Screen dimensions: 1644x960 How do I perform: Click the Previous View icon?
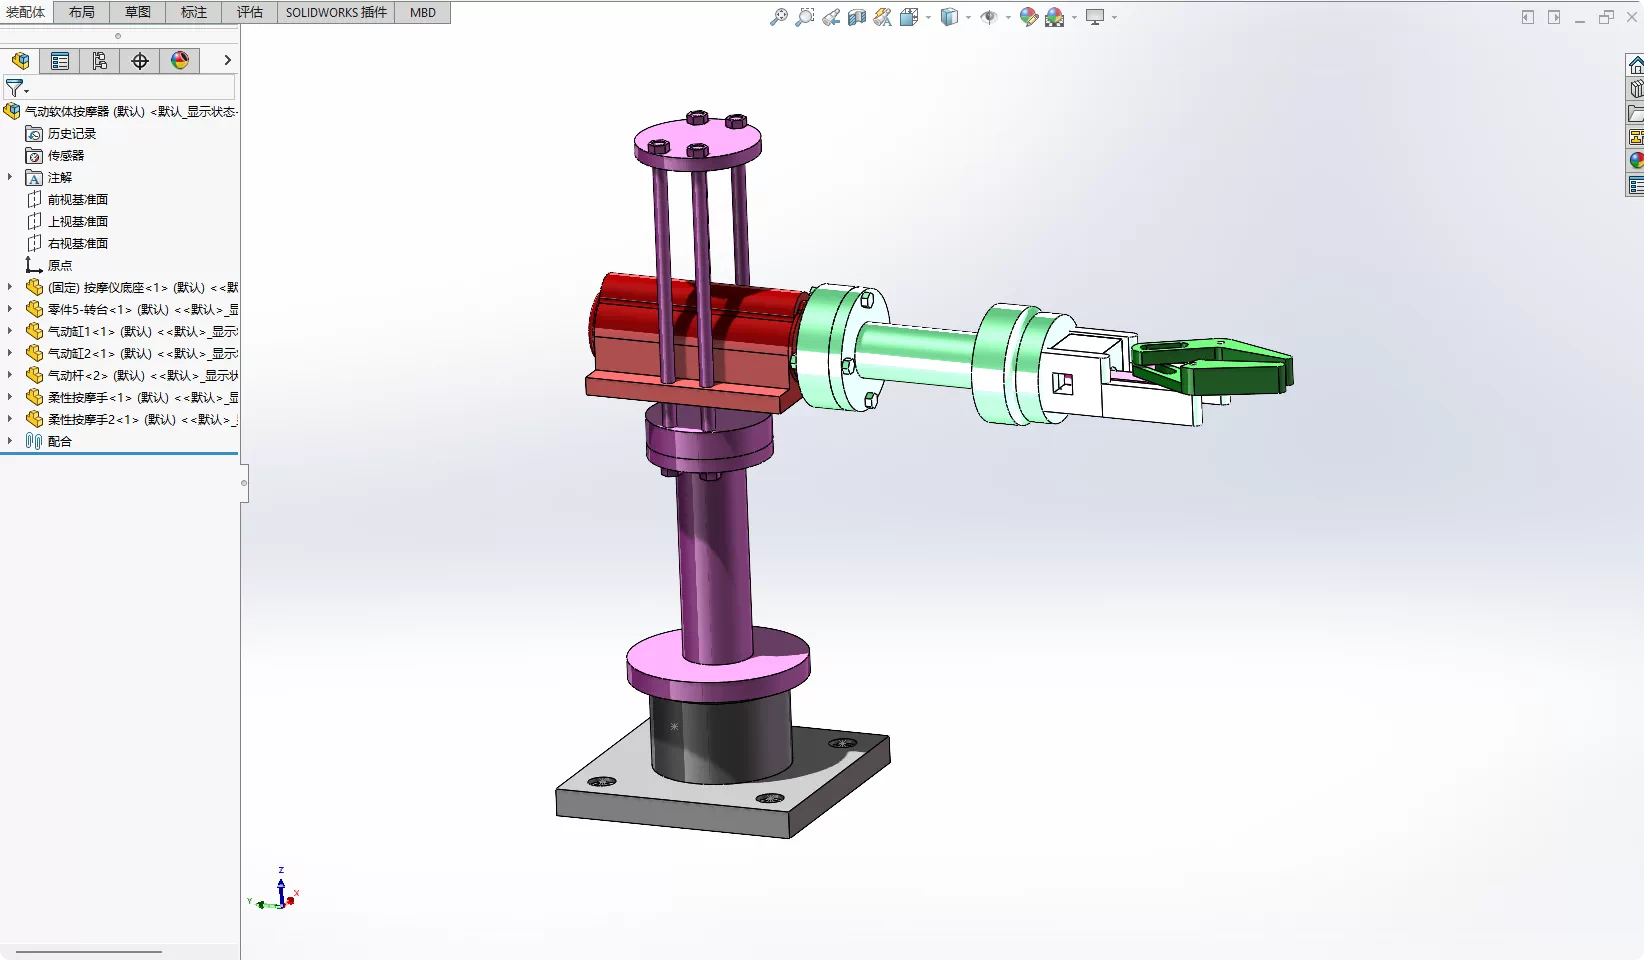point(831,17)
